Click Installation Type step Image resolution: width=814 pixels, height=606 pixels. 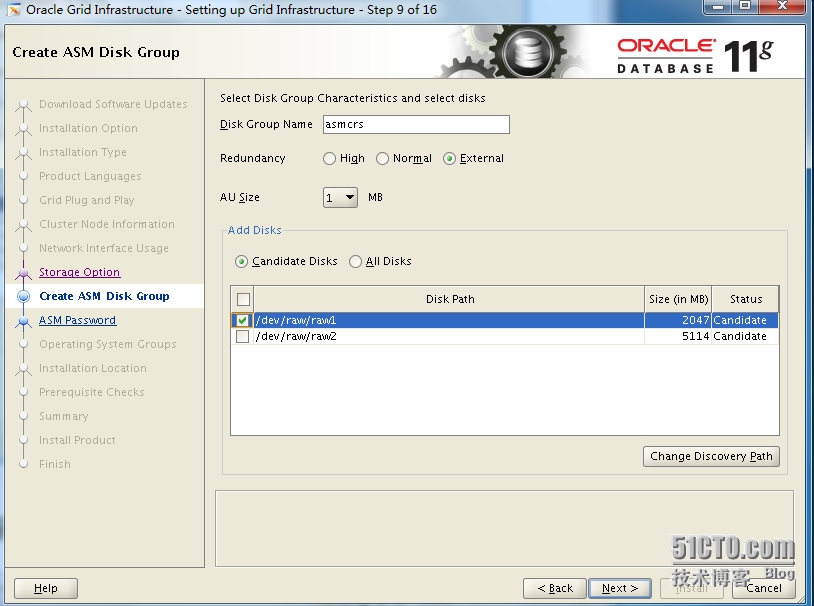(x=83, y=152)
